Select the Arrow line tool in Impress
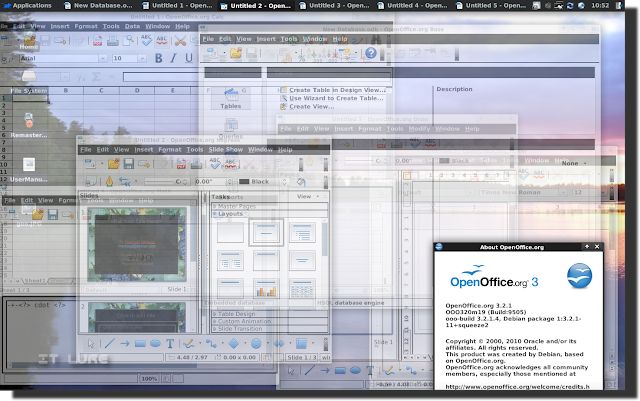 pos(125,344)
